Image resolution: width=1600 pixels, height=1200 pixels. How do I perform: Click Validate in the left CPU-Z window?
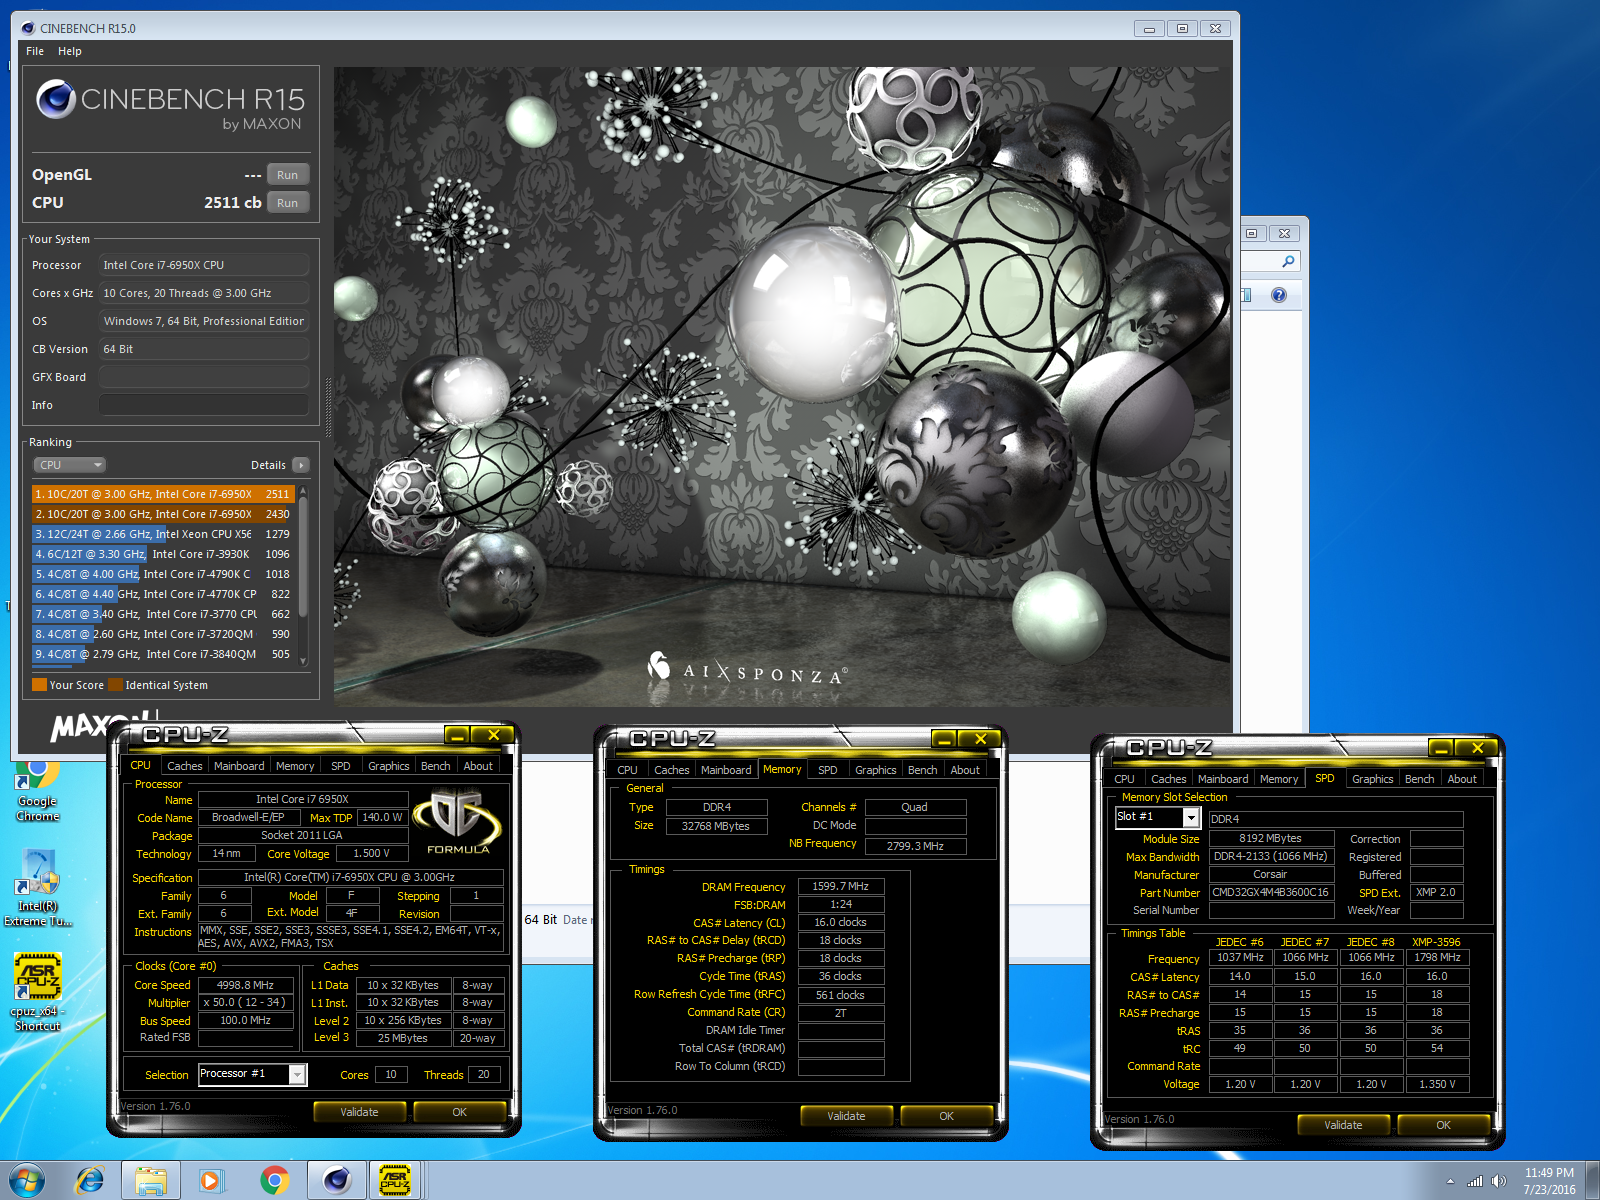360,1112
